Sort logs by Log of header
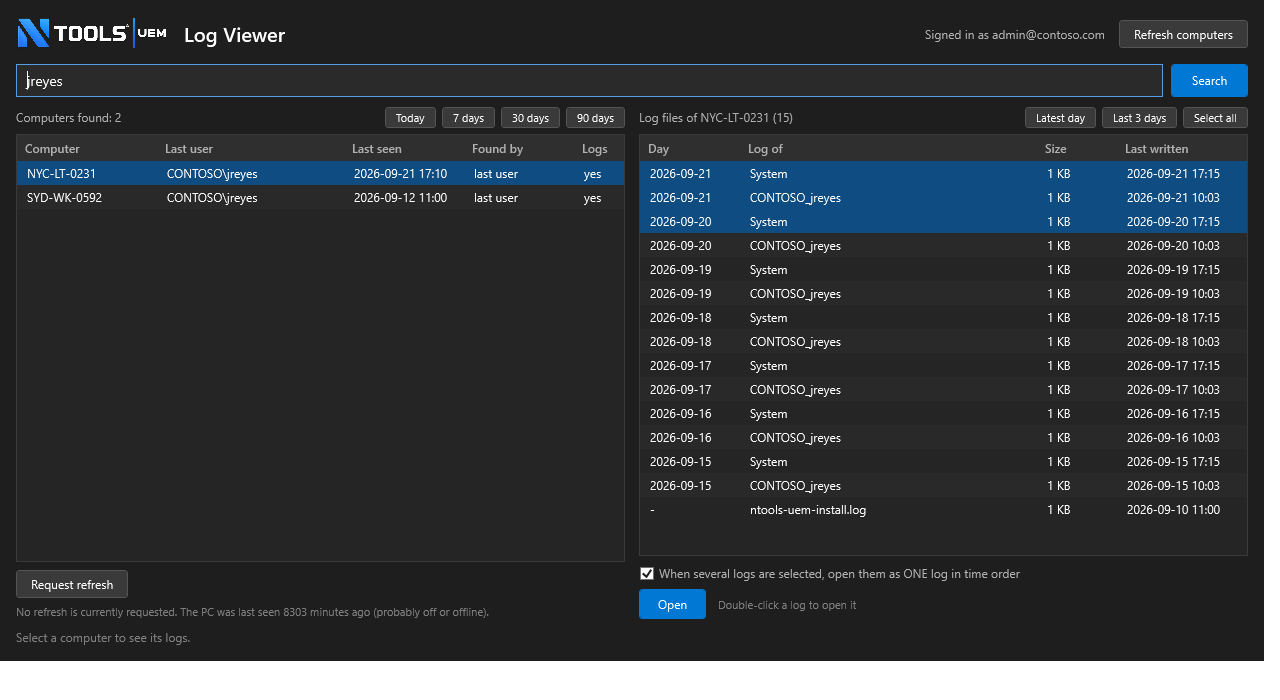The width and height of the screenshot is (1280, 700). 766,149
